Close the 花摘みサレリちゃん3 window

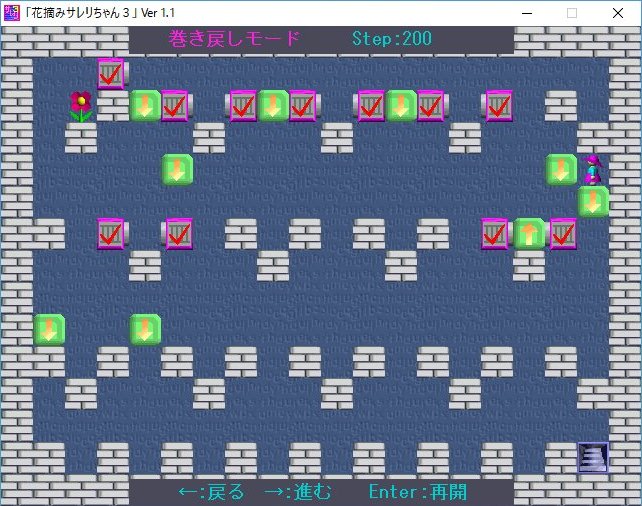pyautogui.click(x=618, y=13)
